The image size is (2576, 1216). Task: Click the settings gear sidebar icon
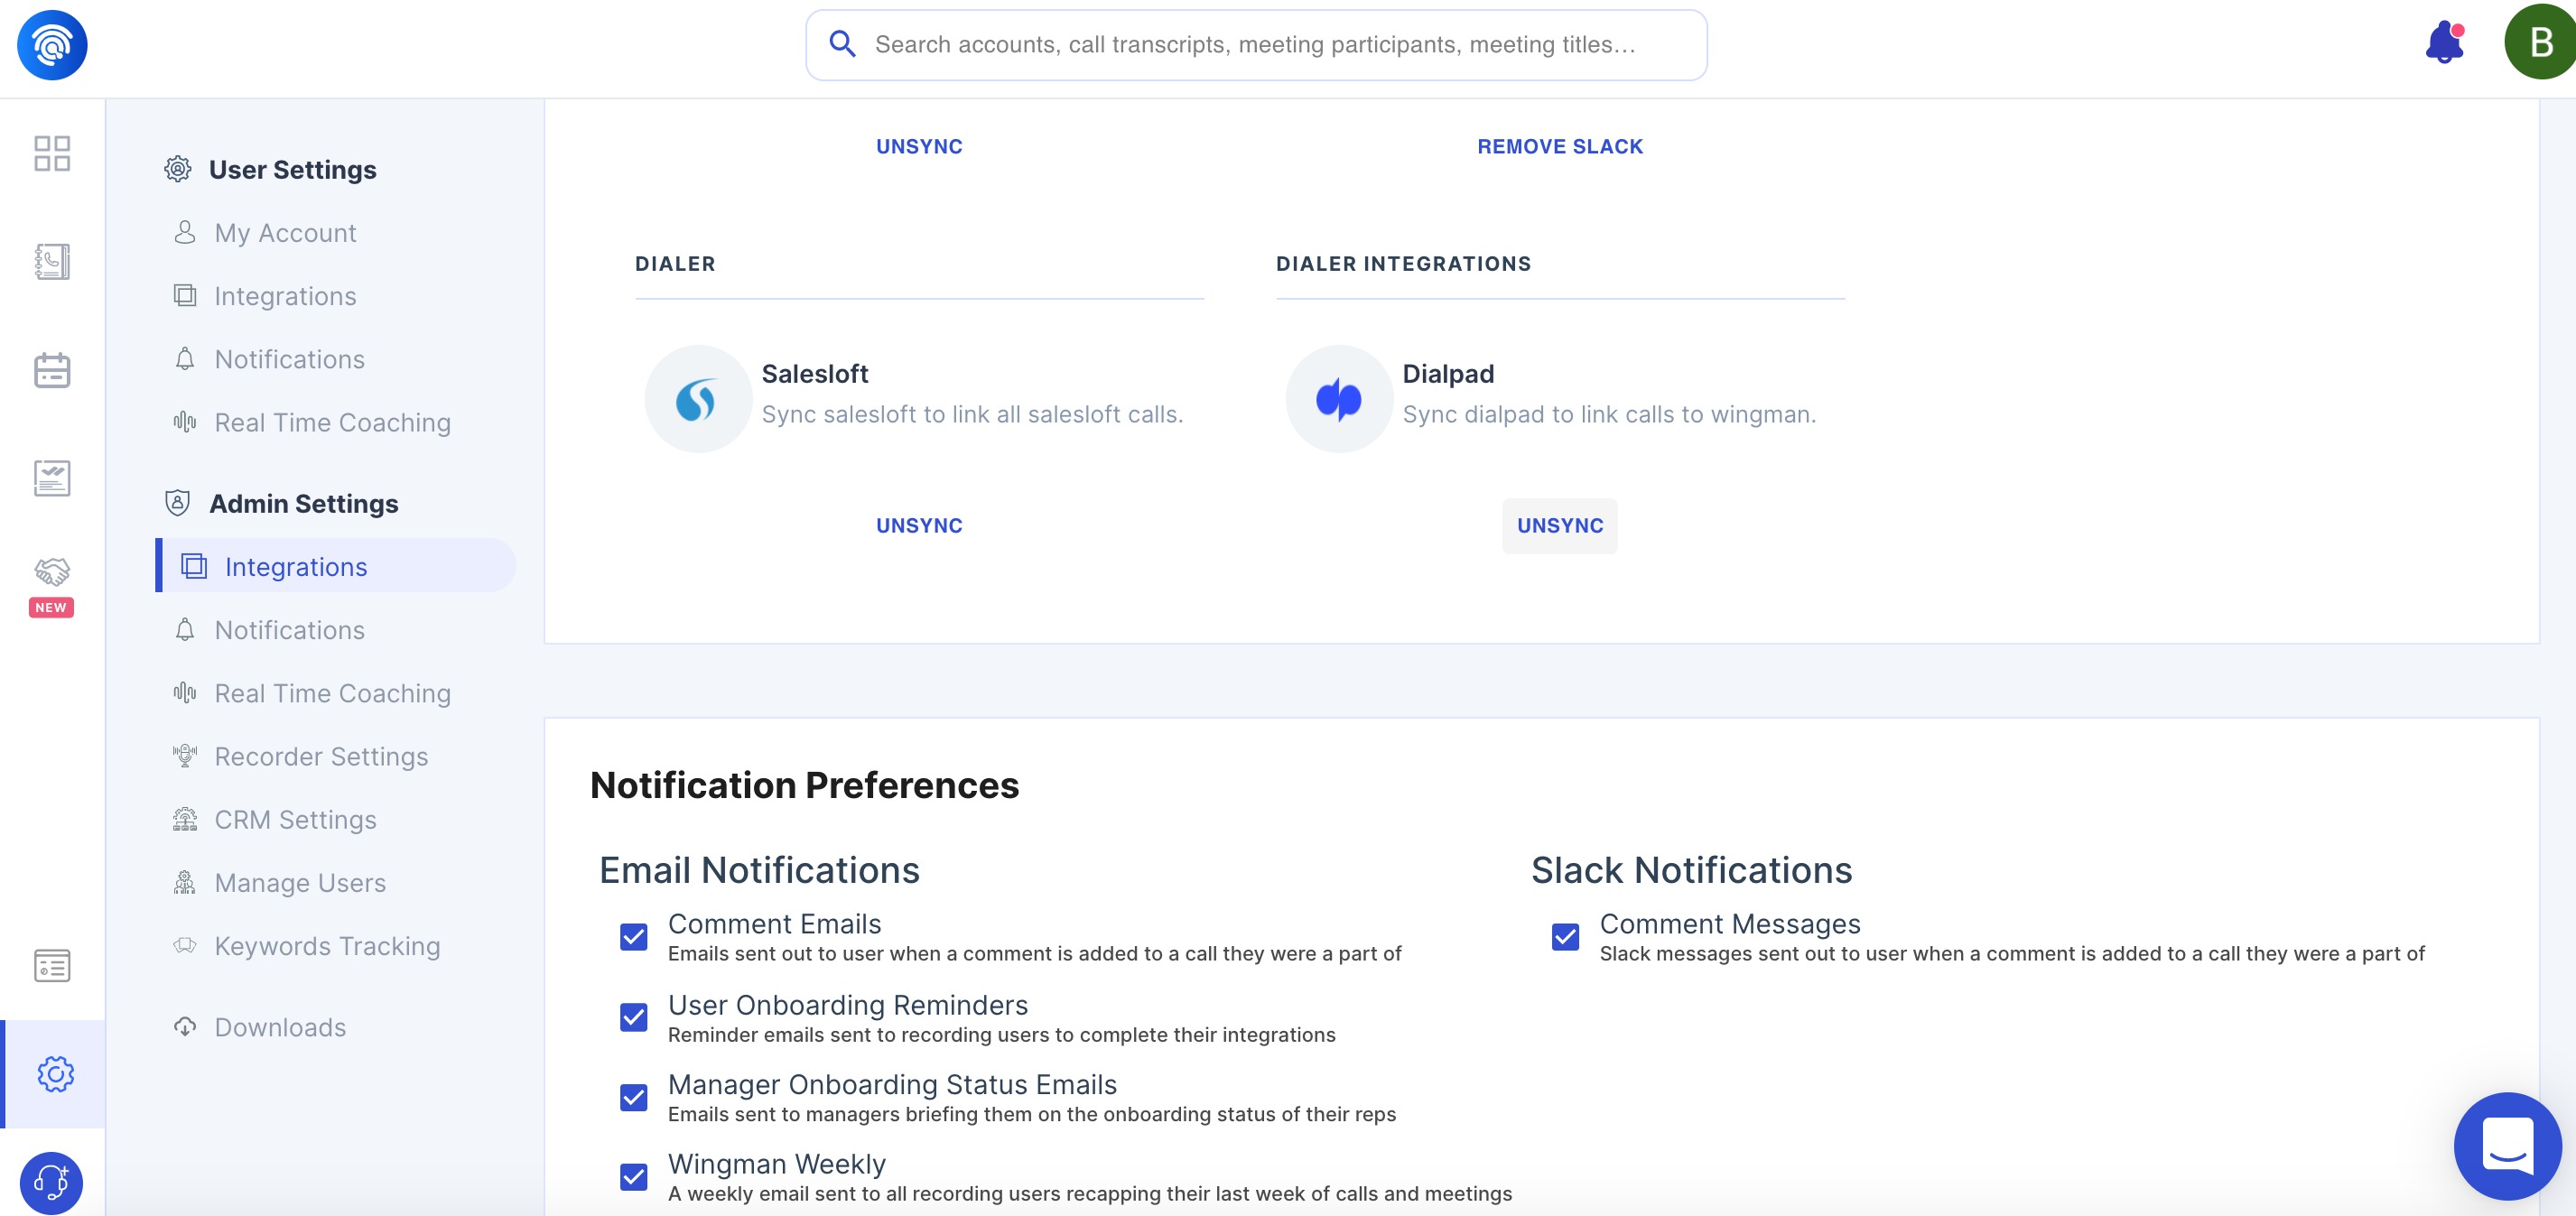(55, 1073)
